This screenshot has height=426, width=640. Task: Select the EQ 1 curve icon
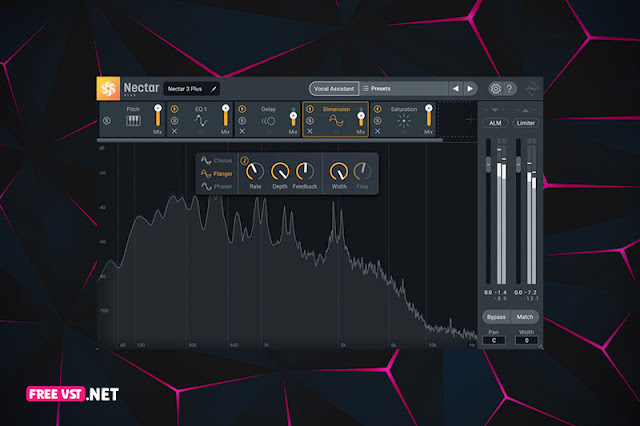200,121
